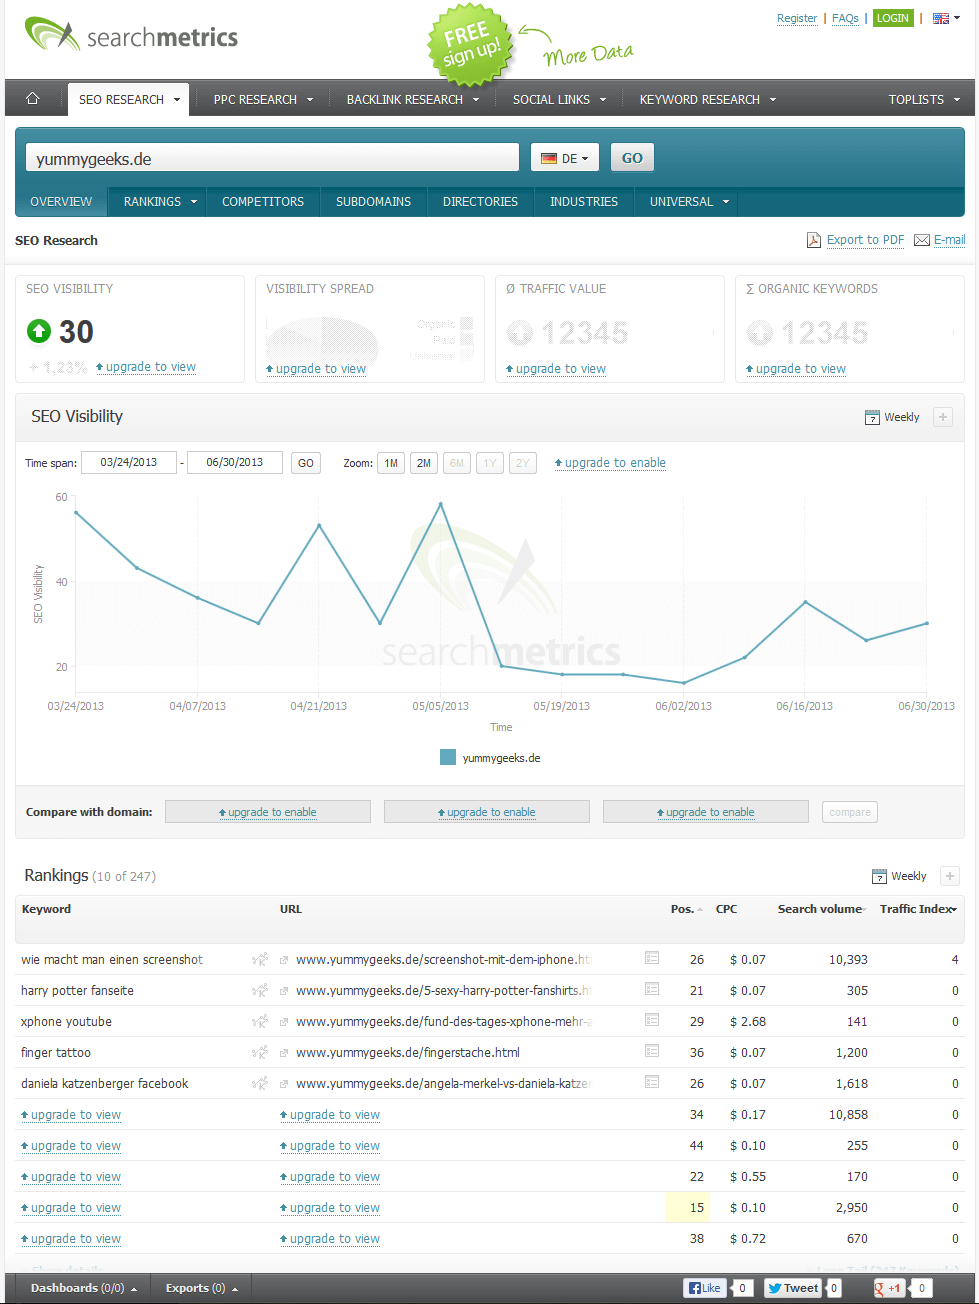979x1304 pixels.
Task: Expand PPC RESEARCH menu
Action: point(263,99)
